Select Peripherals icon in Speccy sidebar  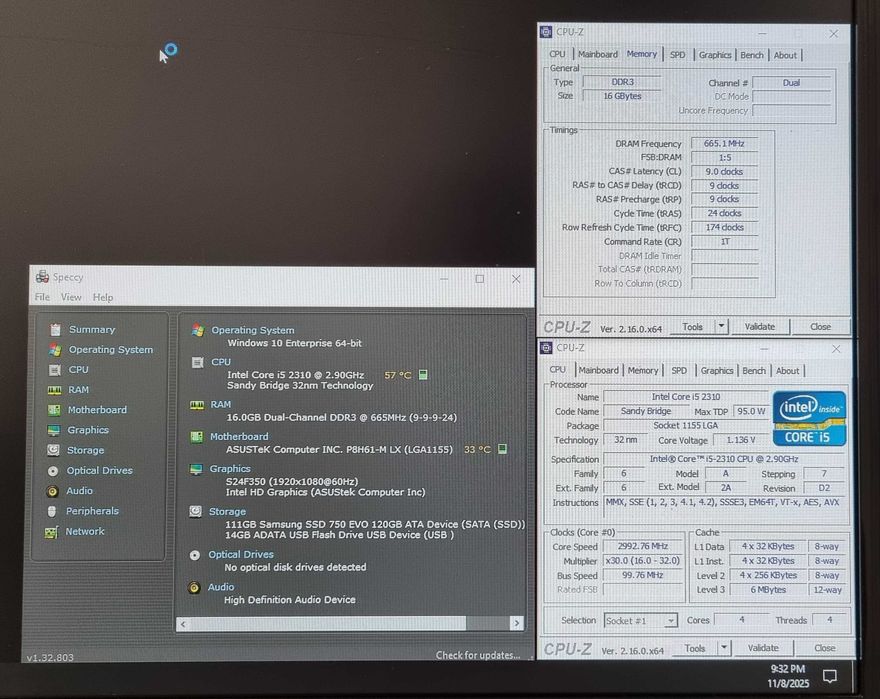pyautogui.click(x=52, y=511)
